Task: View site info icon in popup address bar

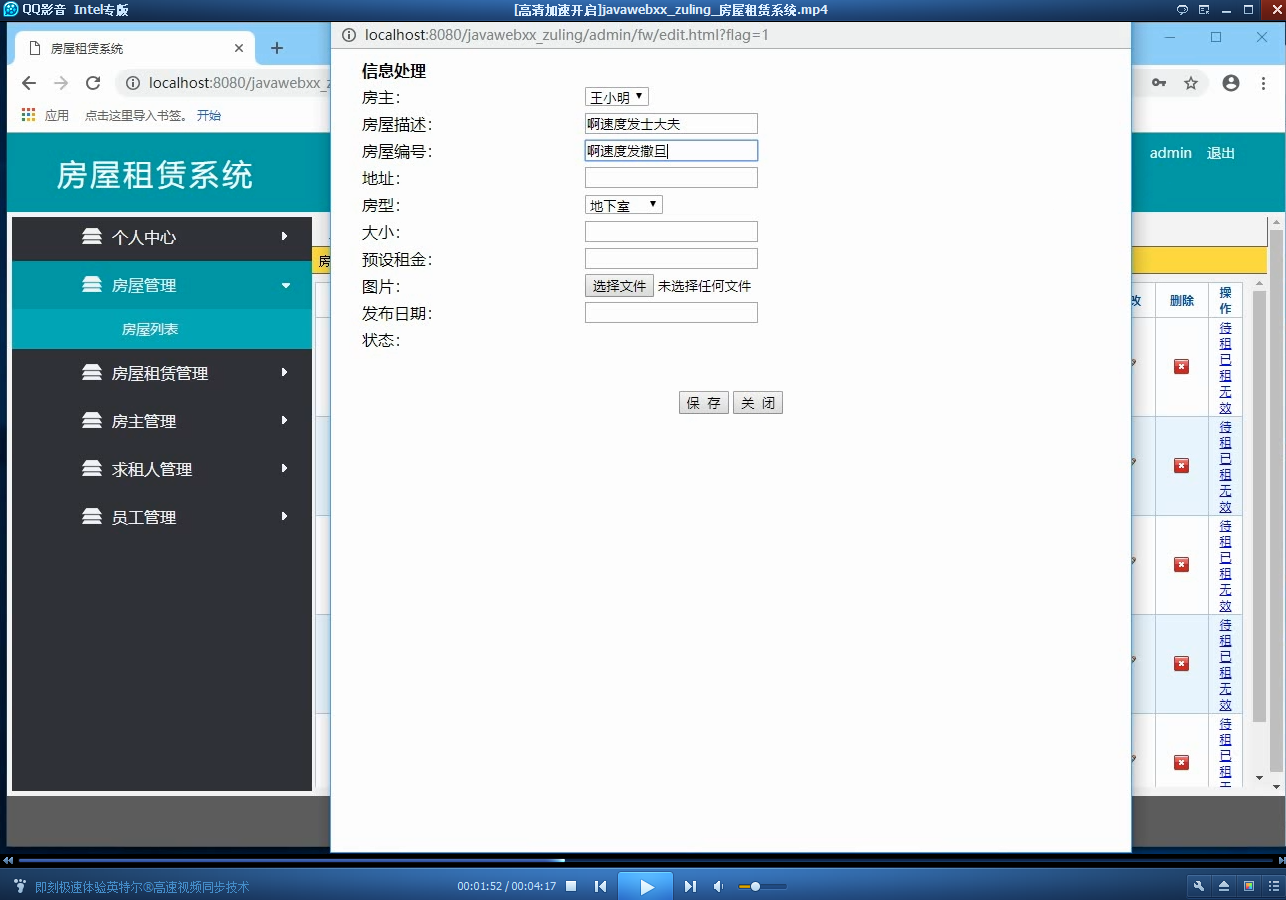Action: coord(349,35)
